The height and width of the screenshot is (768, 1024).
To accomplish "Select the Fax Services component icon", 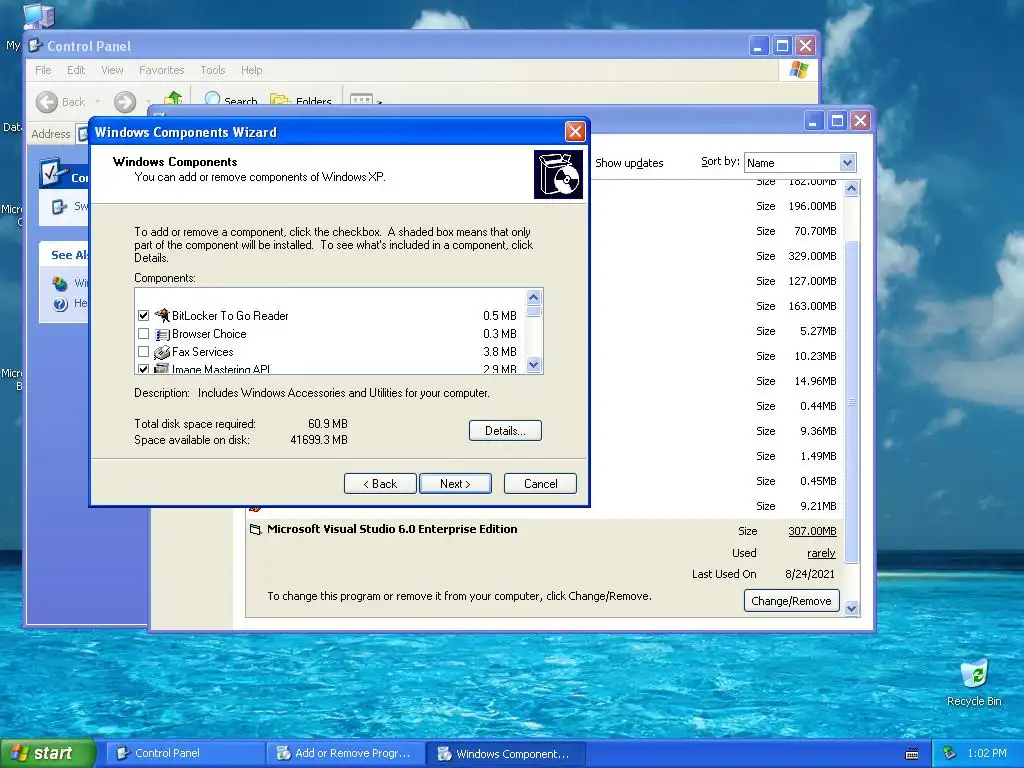I will click(x=161, y=352).
